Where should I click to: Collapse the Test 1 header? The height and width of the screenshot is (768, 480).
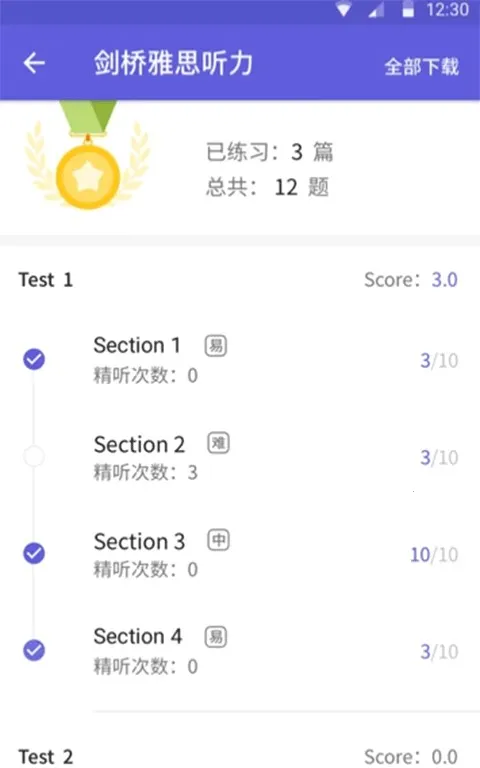point(240,280)
